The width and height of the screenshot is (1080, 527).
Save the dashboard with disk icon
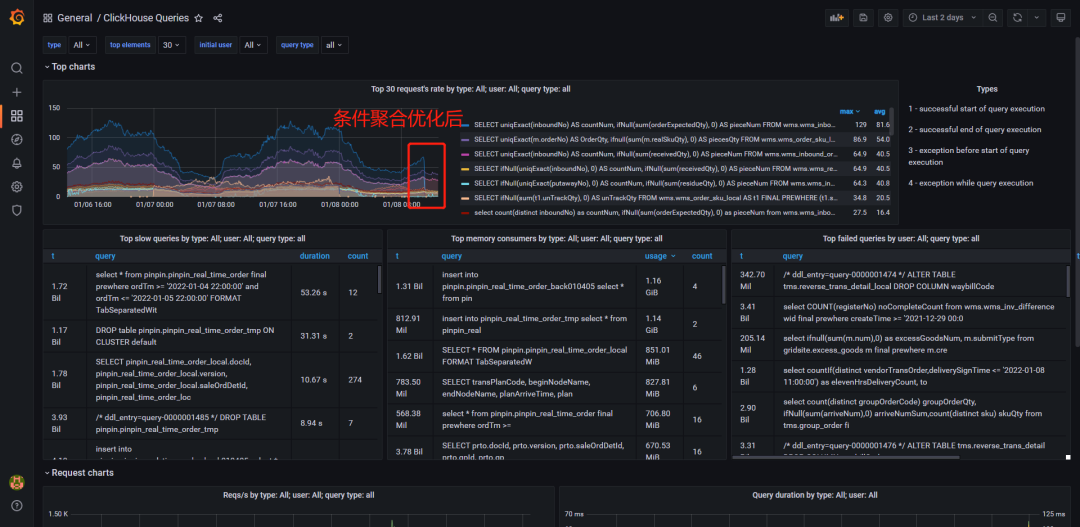(x=863, y=18)
